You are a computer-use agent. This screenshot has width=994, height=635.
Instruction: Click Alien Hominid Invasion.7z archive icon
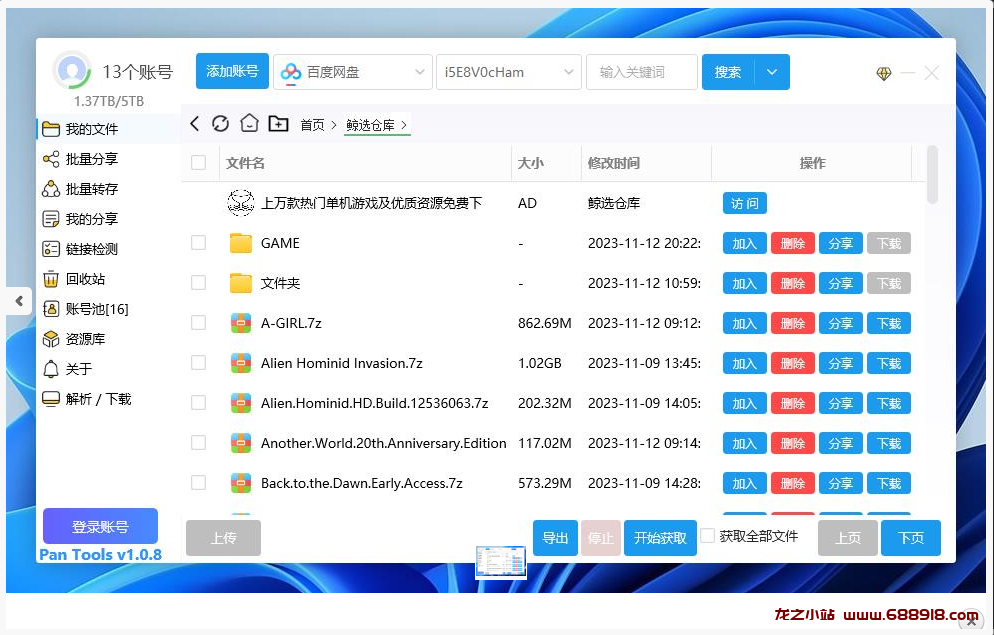click(x=241, y=363)
